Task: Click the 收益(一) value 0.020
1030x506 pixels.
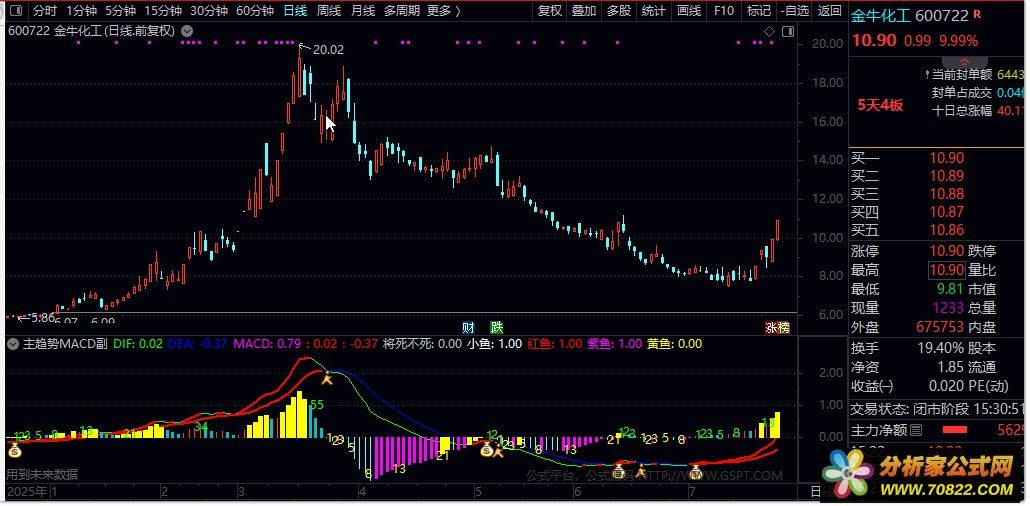Action: click(947, 386)
